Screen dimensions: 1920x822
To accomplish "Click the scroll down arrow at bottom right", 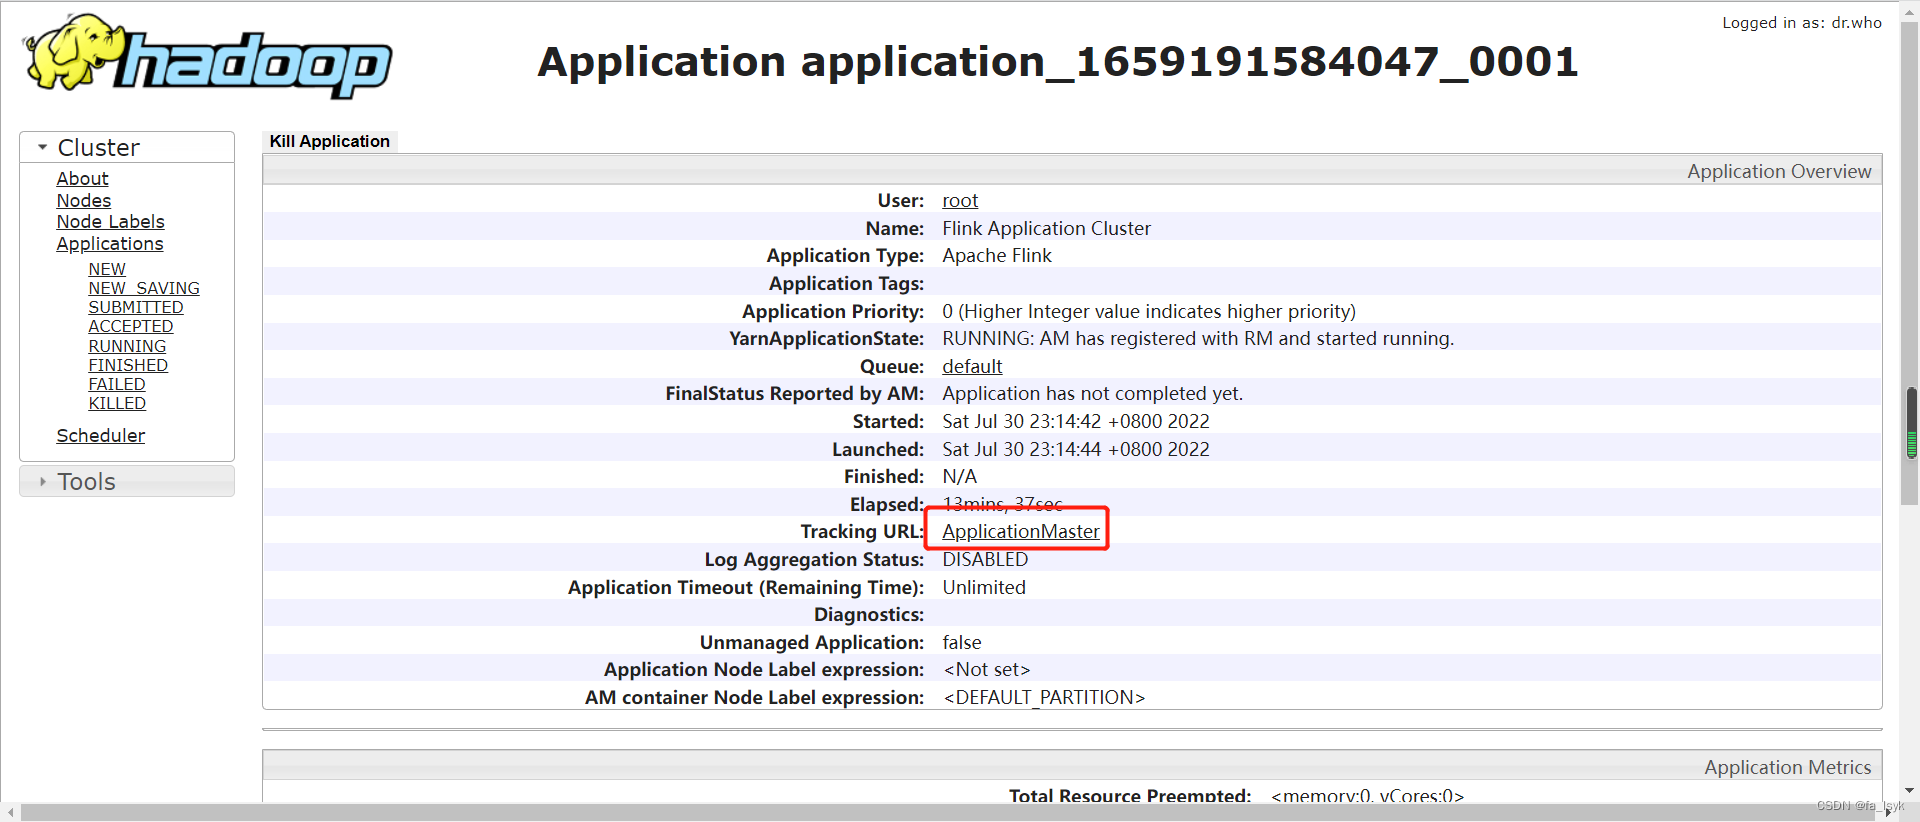I will point(1911,791).
